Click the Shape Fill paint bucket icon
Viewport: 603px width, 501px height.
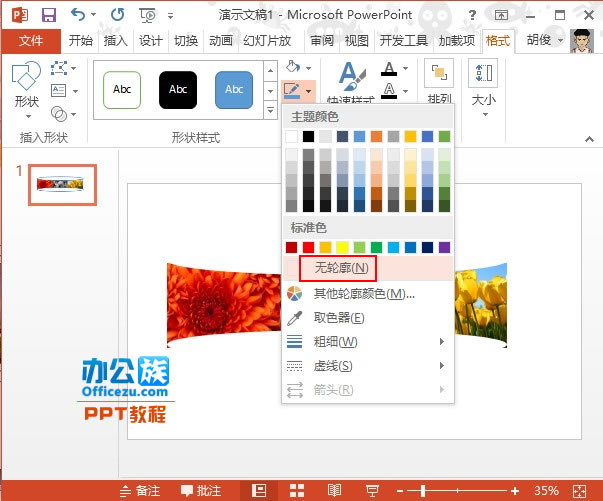click(293, 67)
